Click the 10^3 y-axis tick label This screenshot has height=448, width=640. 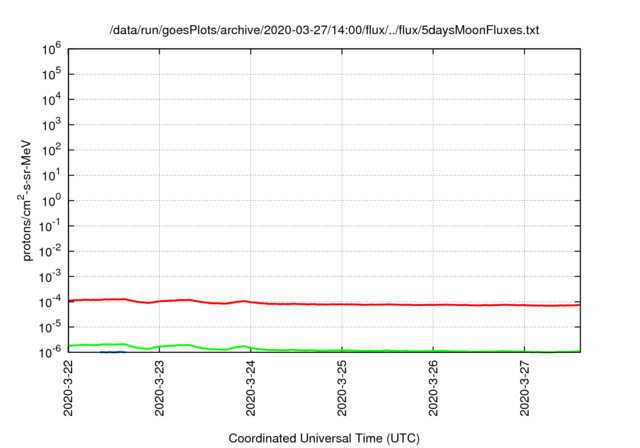pos(51,125)
